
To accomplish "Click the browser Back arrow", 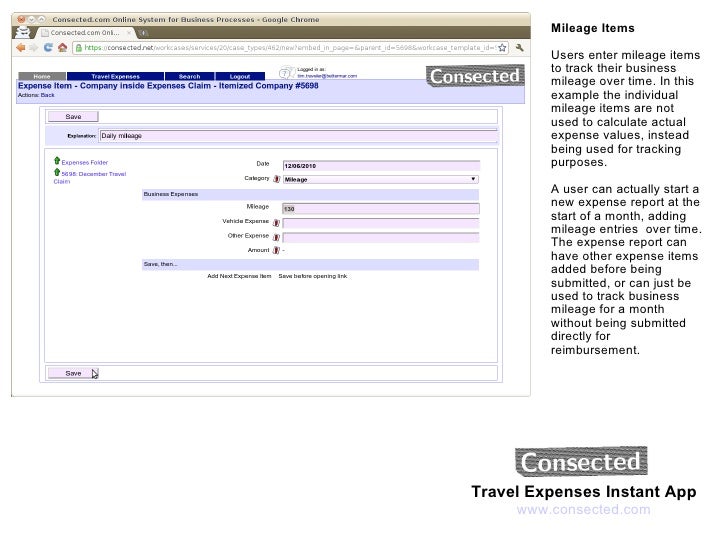I will pos(21,48).
